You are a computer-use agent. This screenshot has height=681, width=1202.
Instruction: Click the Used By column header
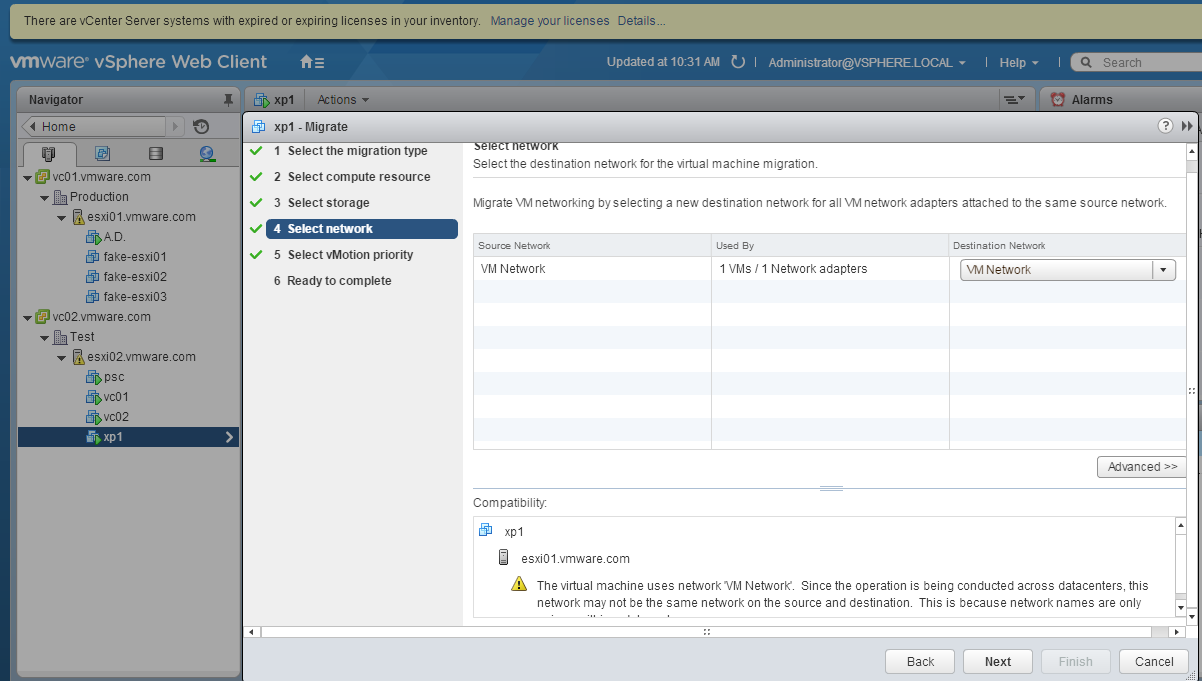(830, 246)
